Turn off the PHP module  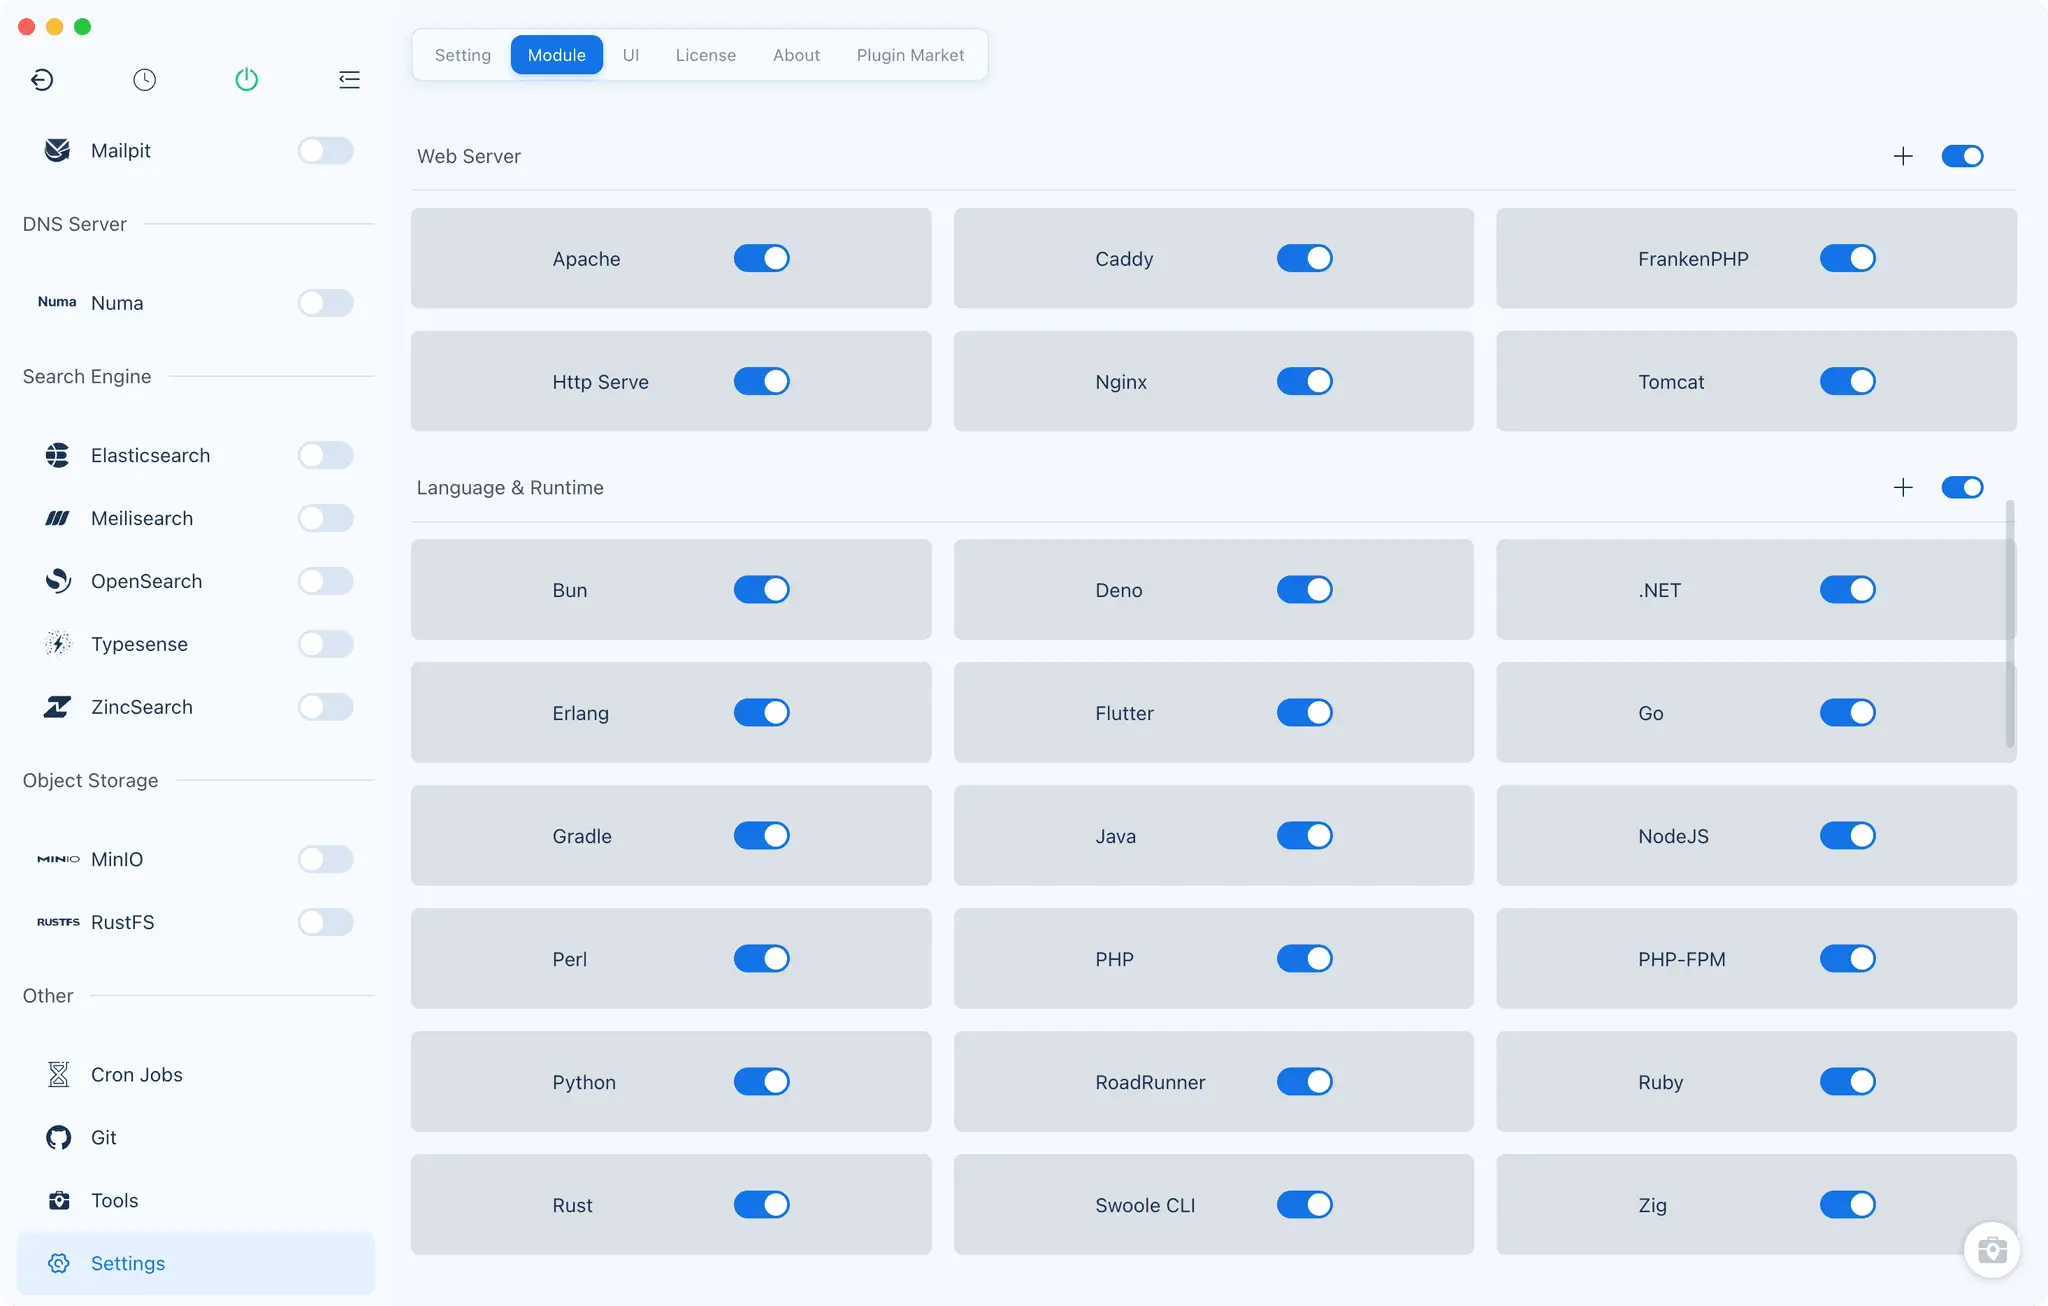[1305, 958]
